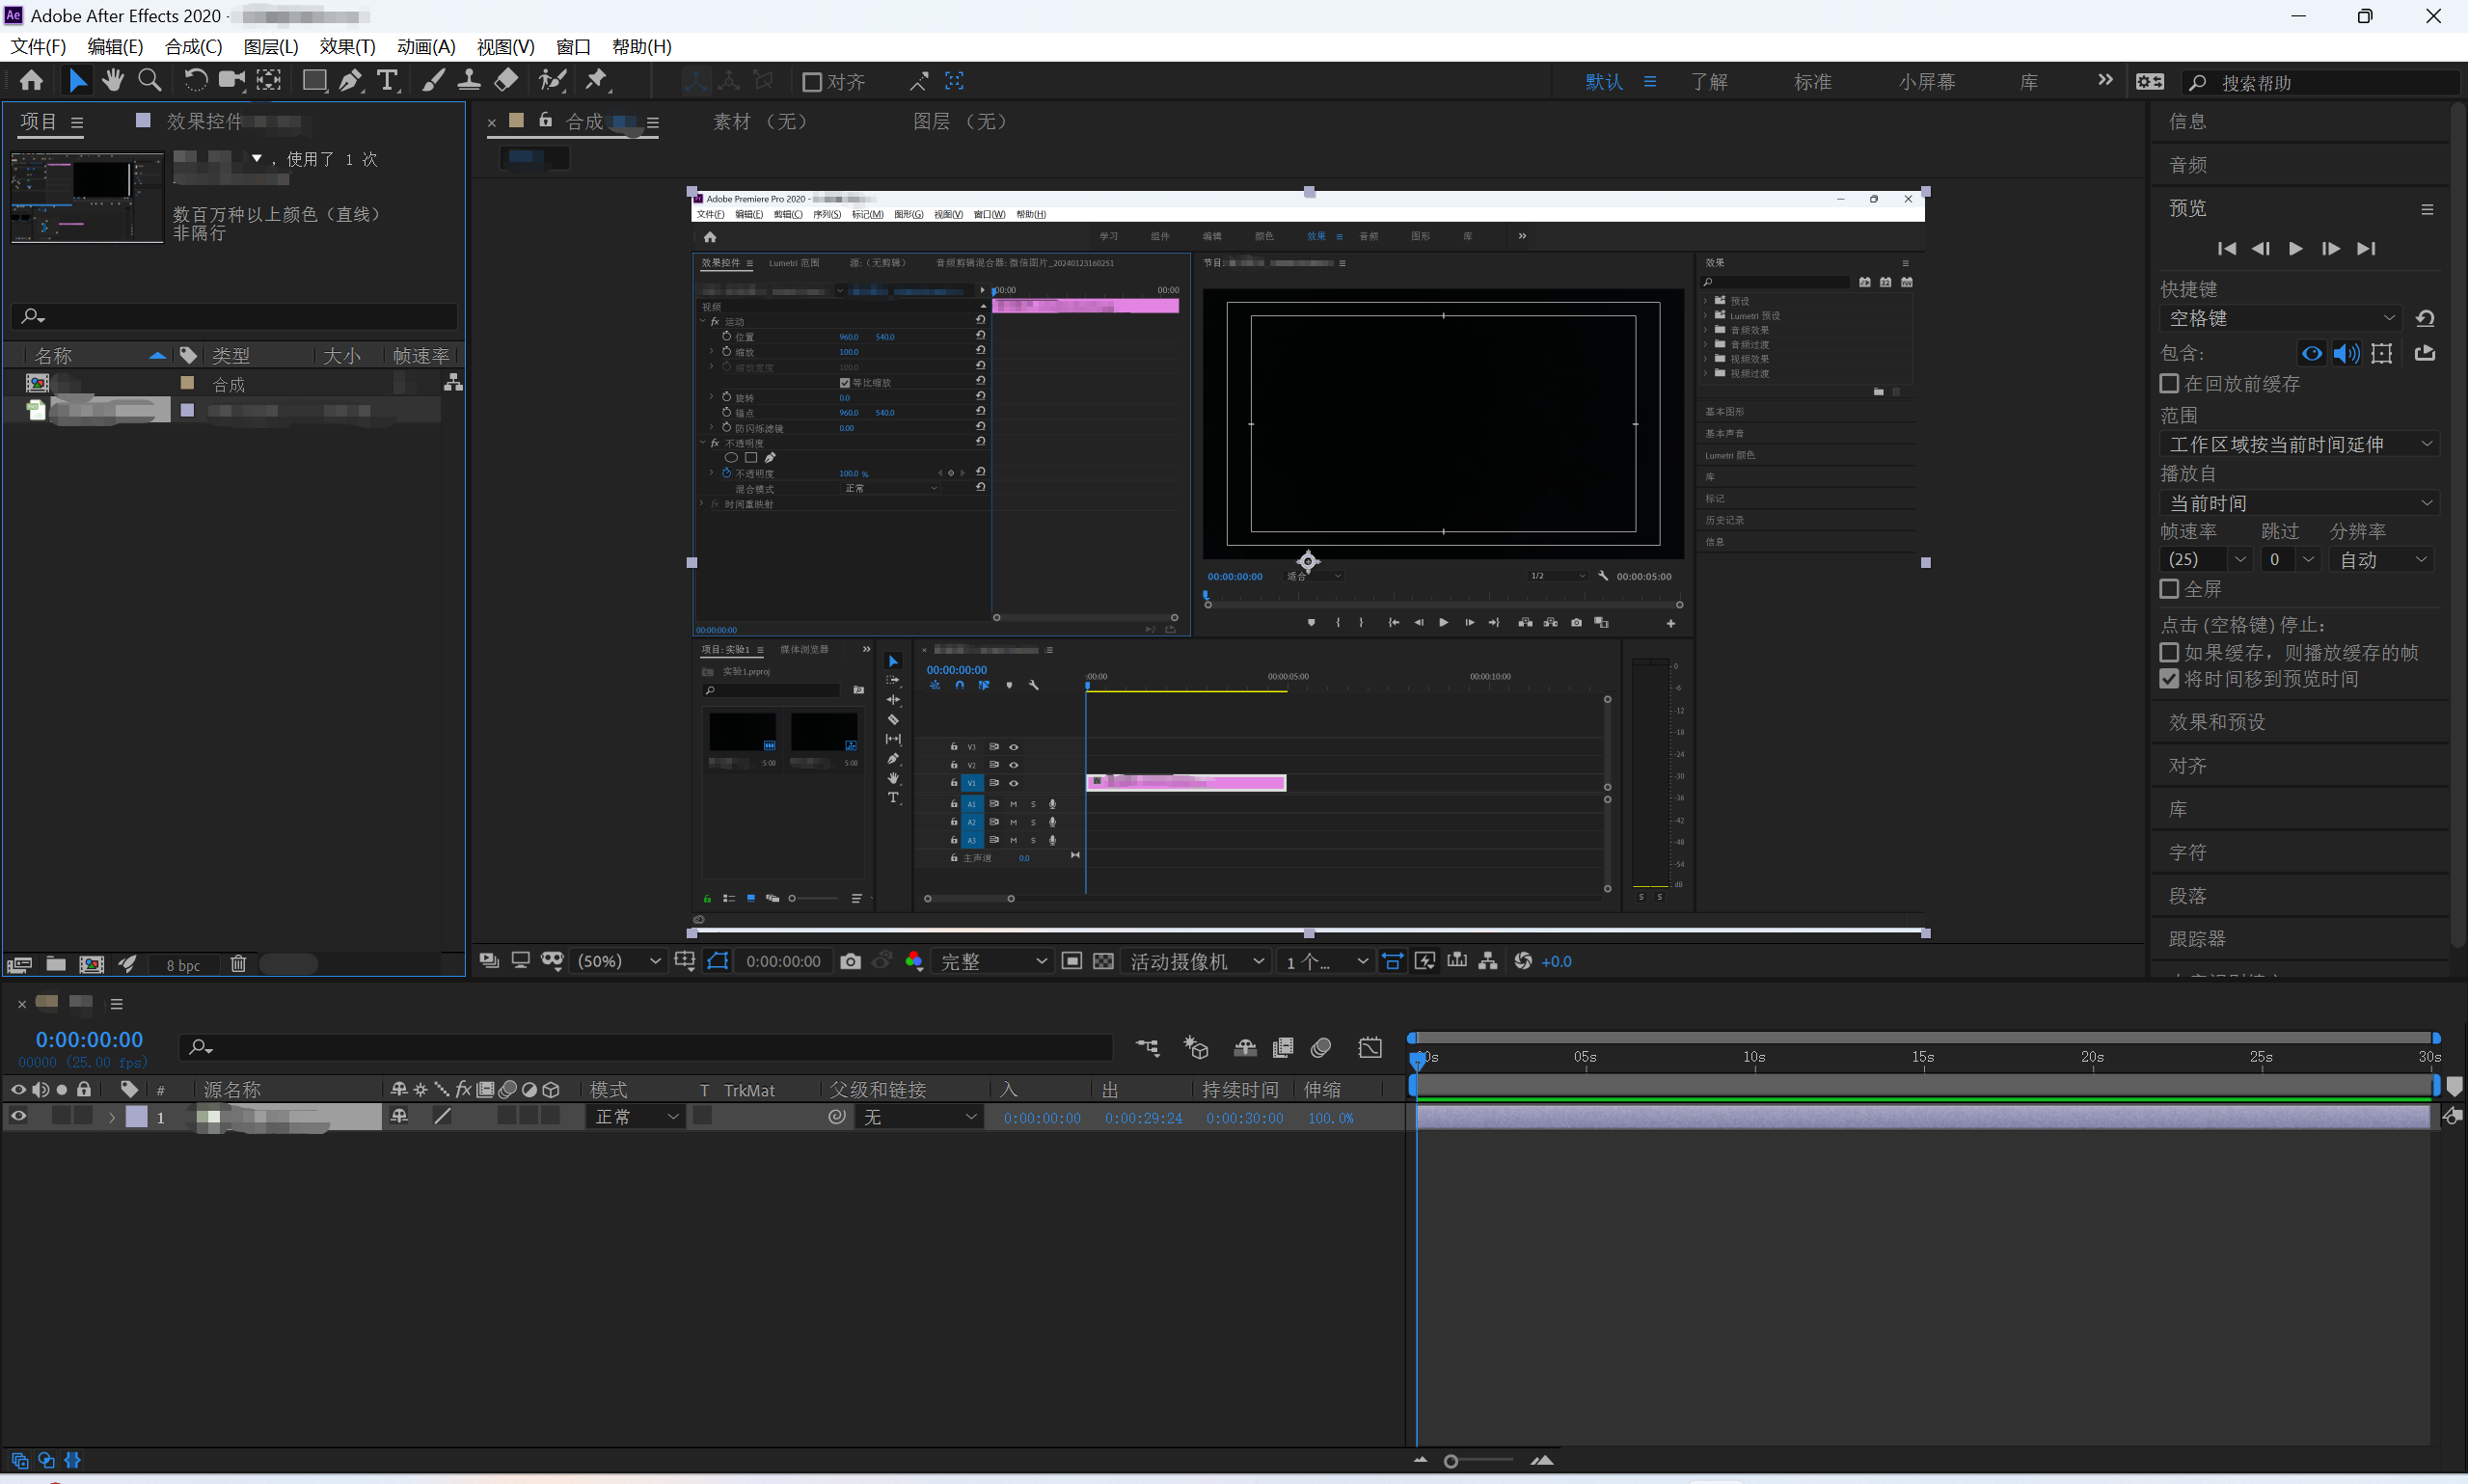Open the 活动摄像机 camera view dropdown

click(1196, 961)
